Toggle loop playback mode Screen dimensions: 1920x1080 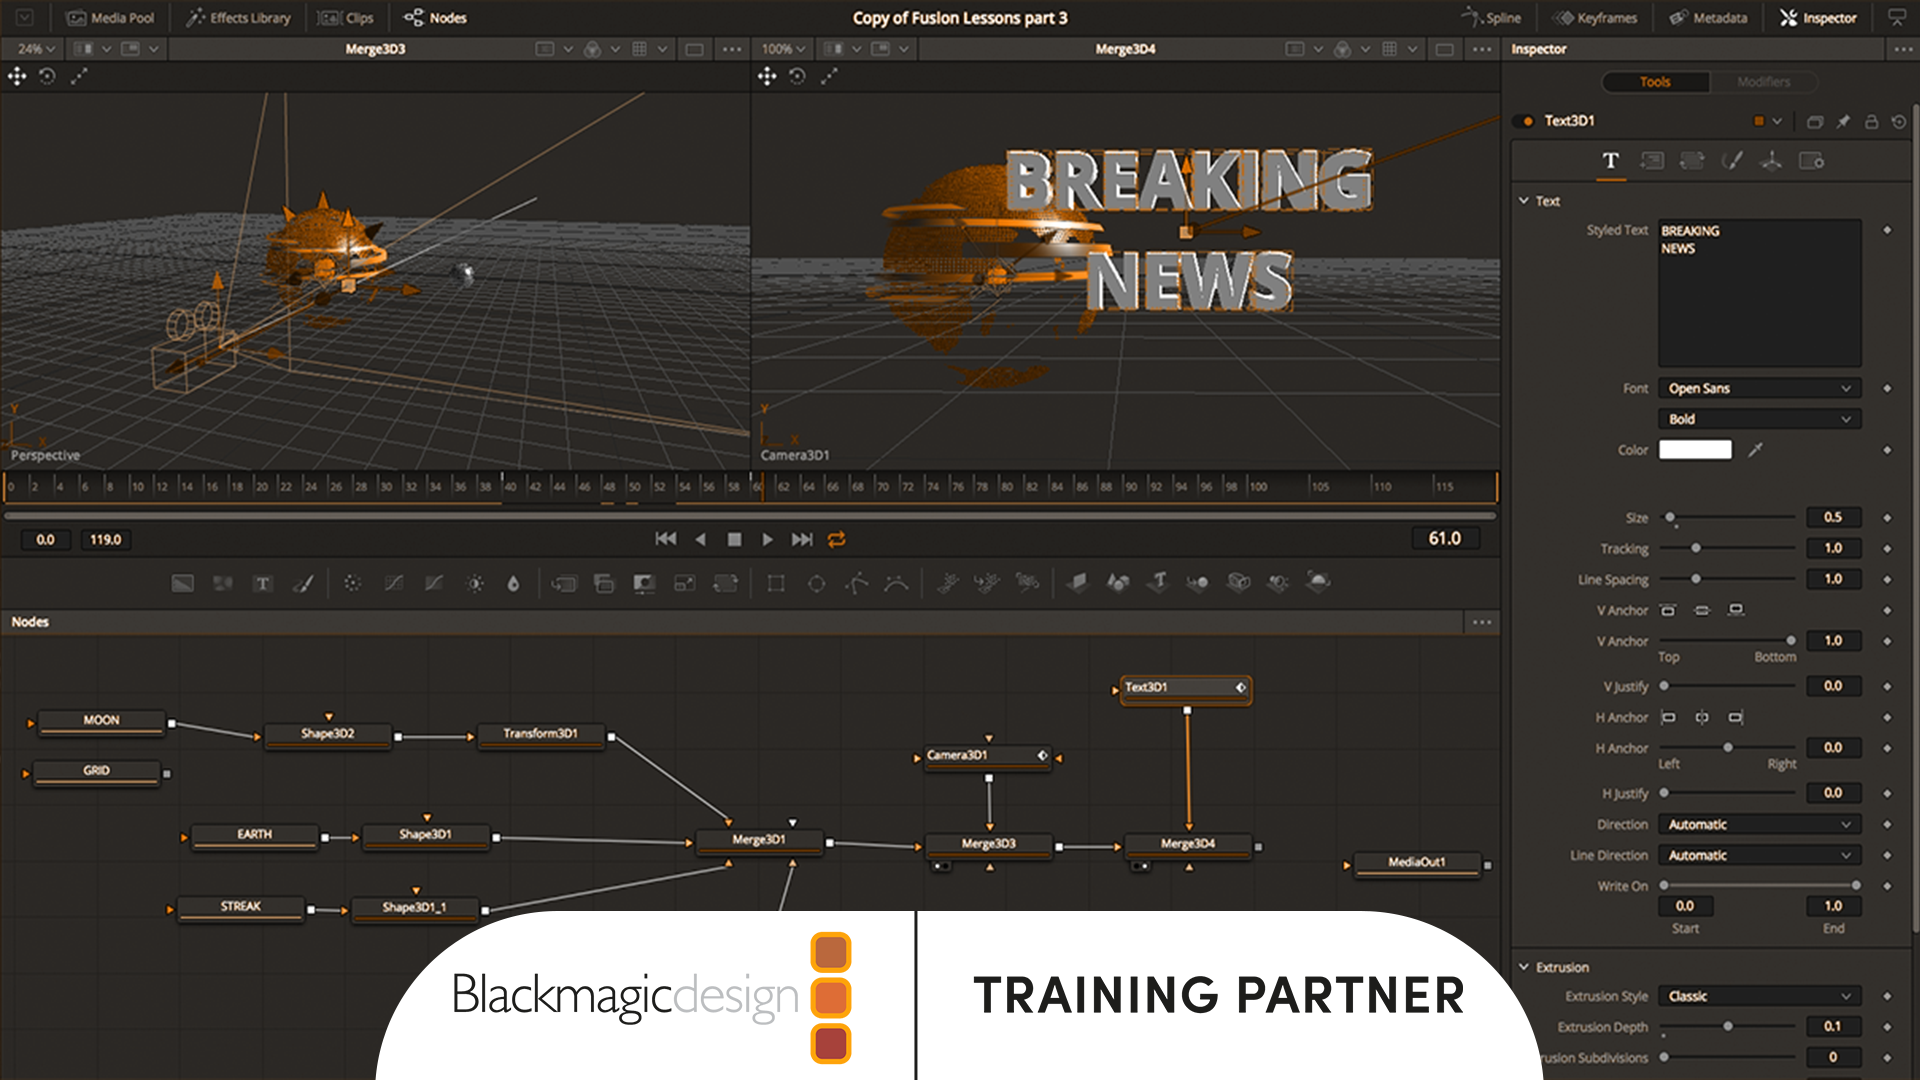coord(837,539)
